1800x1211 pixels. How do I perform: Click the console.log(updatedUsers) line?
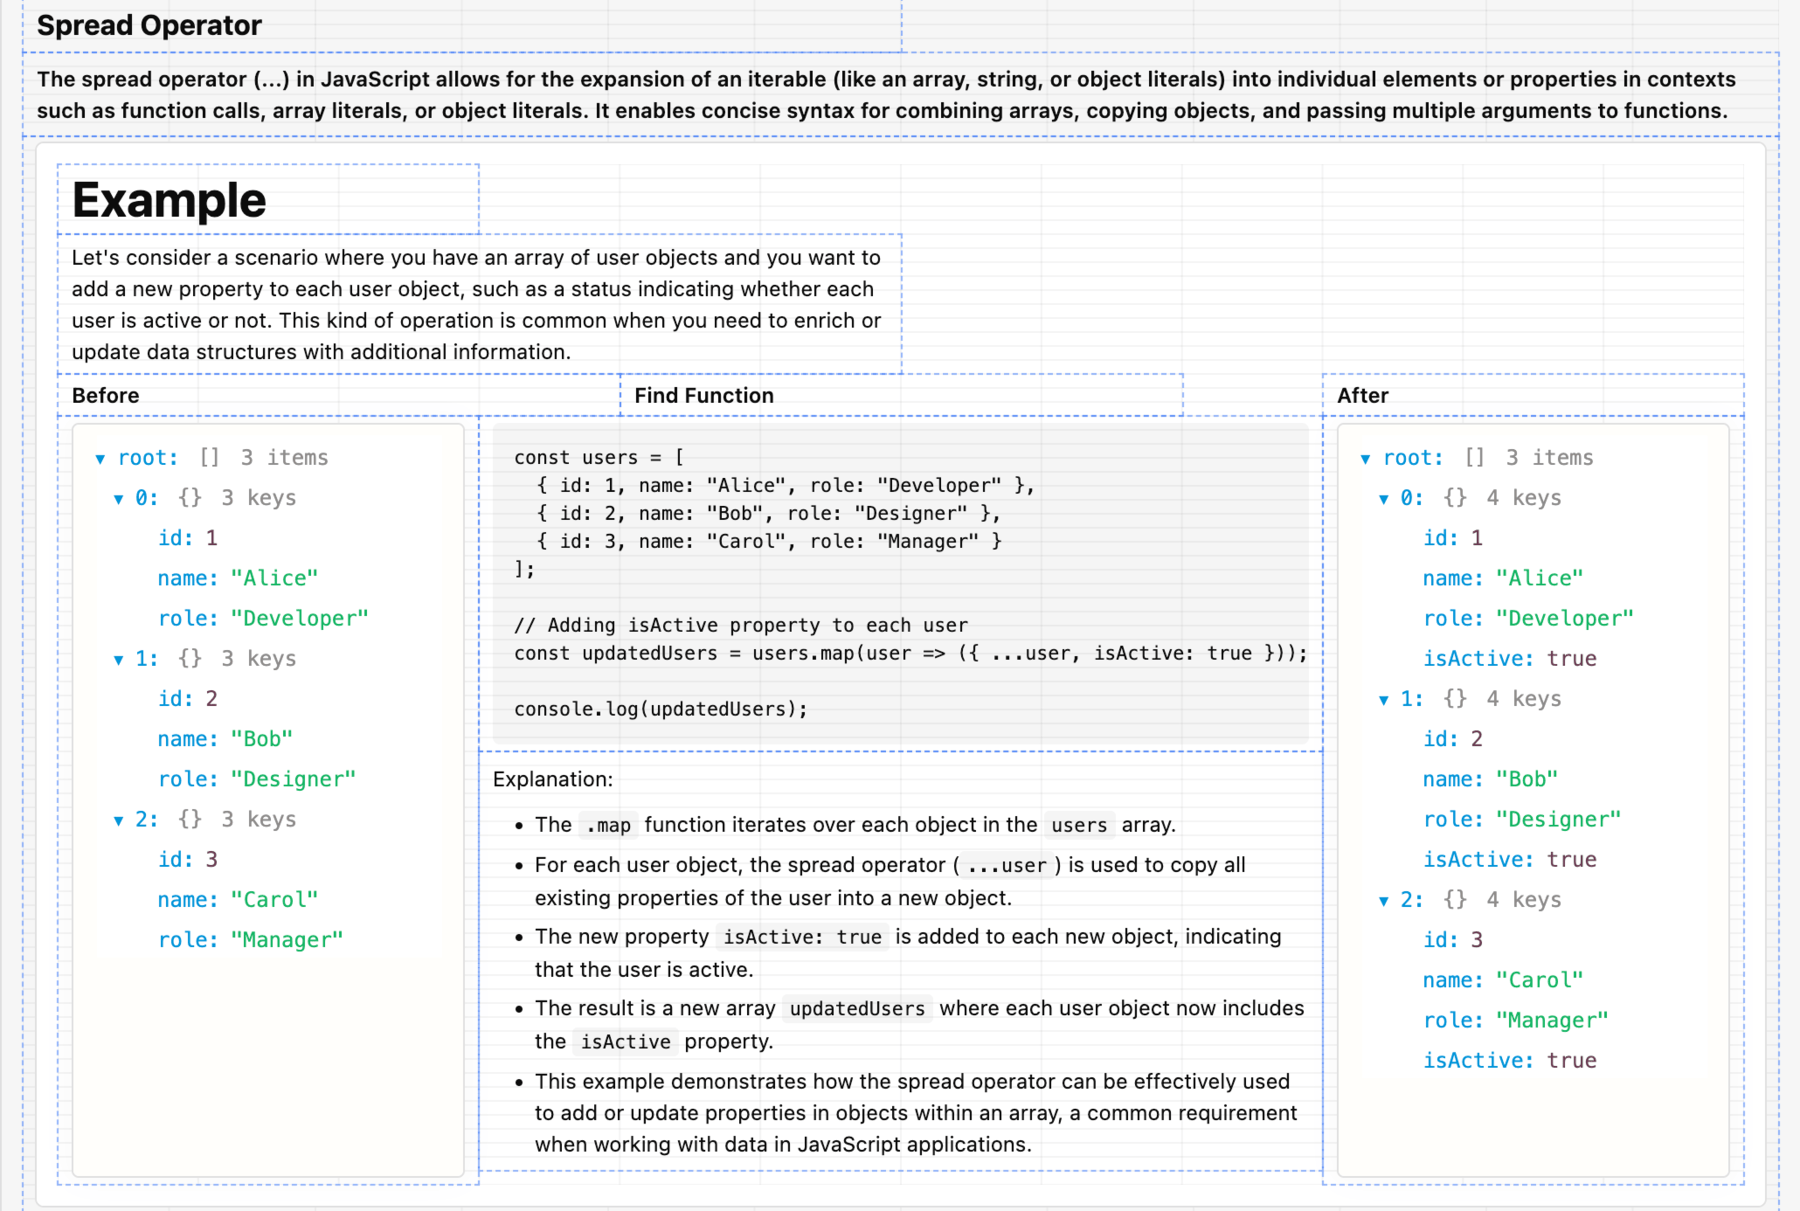pyautogui.click(x=661, y=709)
